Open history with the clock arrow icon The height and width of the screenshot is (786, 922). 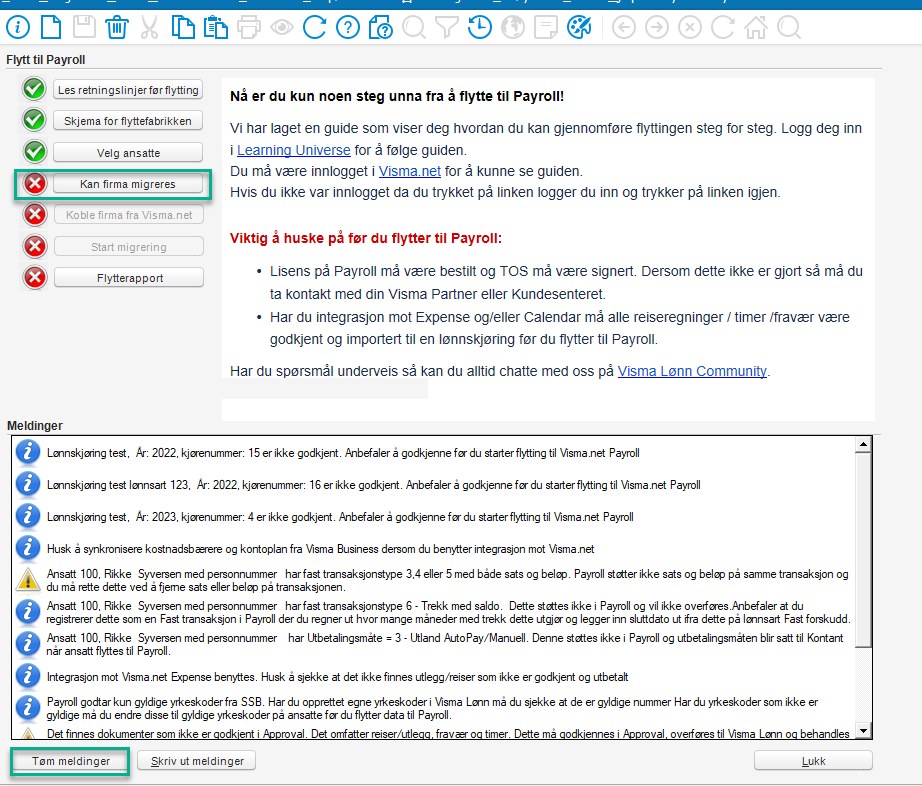coord(480,27)
